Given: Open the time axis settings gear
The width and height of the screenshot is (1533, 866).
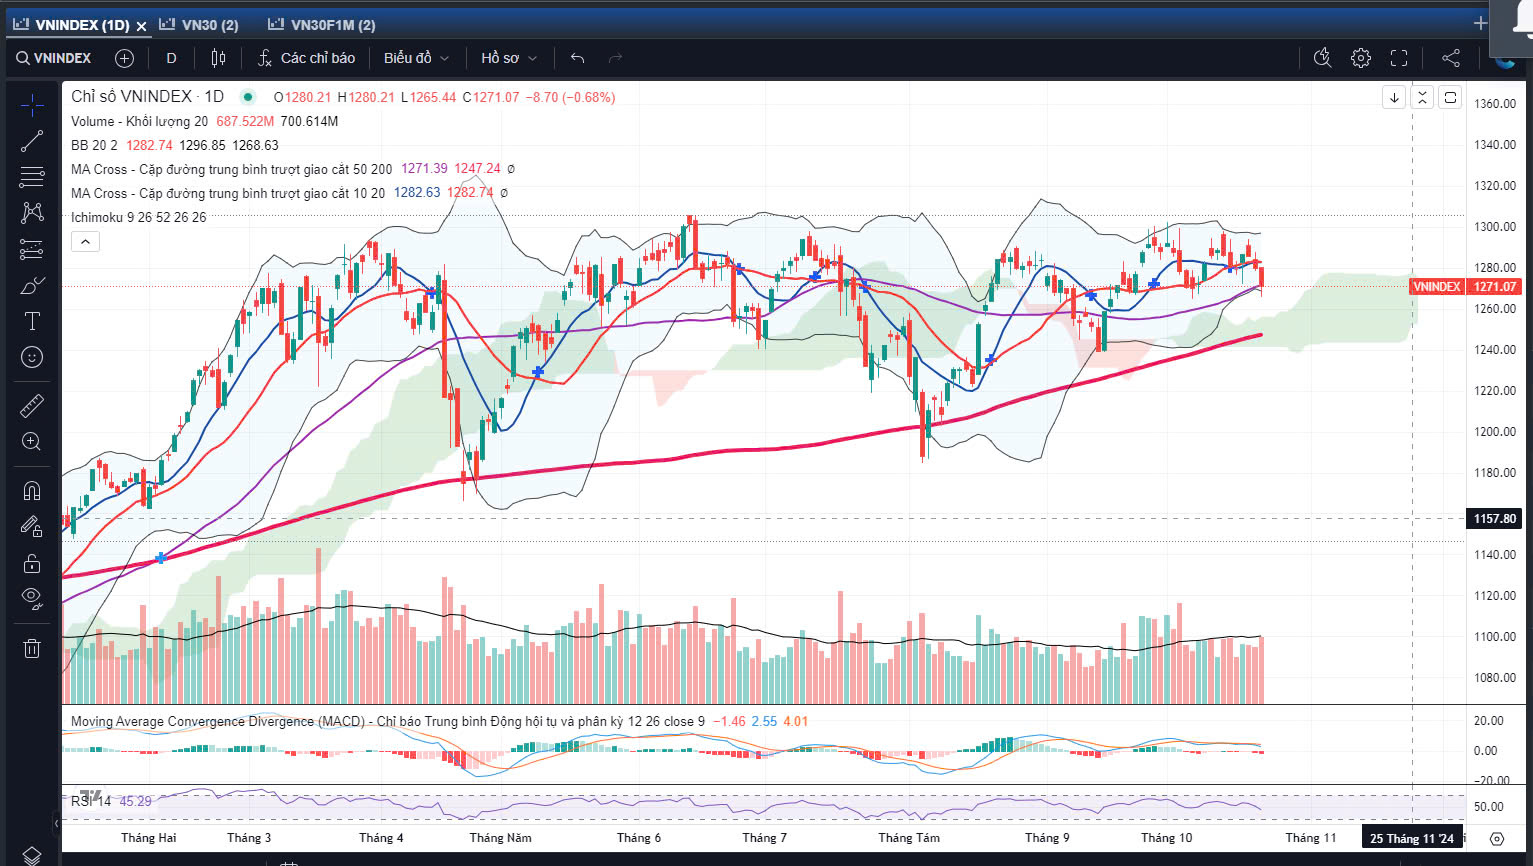Looking at the screenshot, I should tap(1497, 838).
